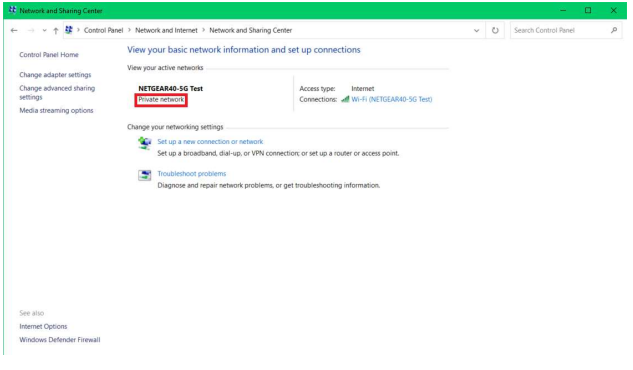Click the Network and Sharing Center title icon
The width and height of the screenshot is (633, 370).
(13, 10)
